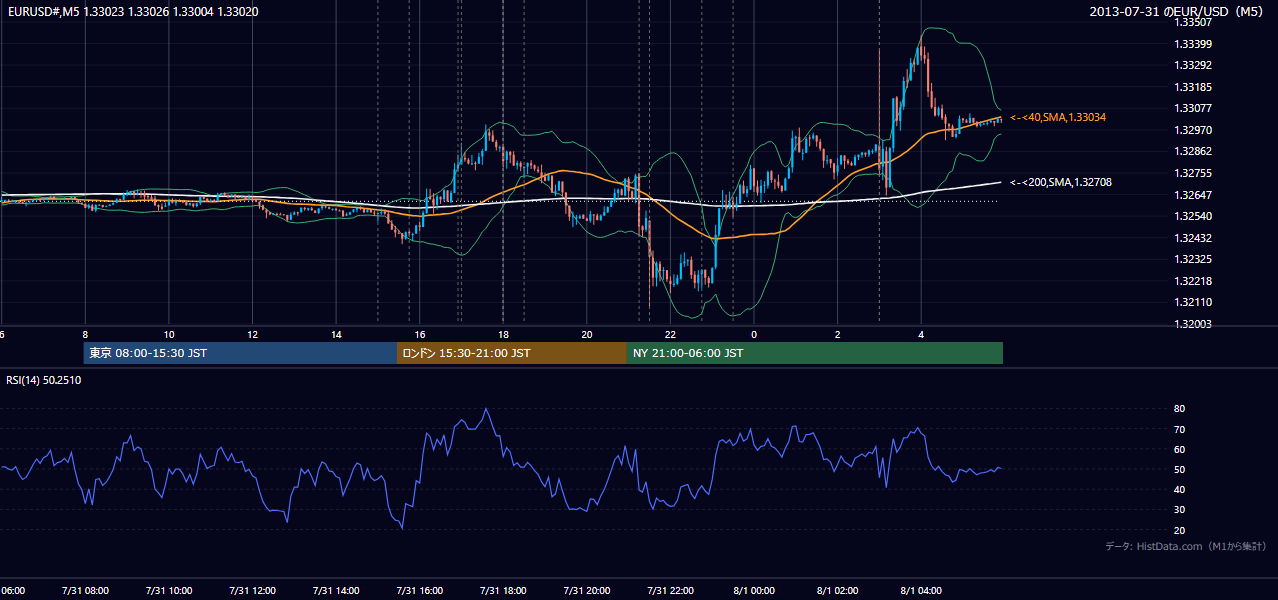Click the 8/1 02:00 date label

coord(838,591)
